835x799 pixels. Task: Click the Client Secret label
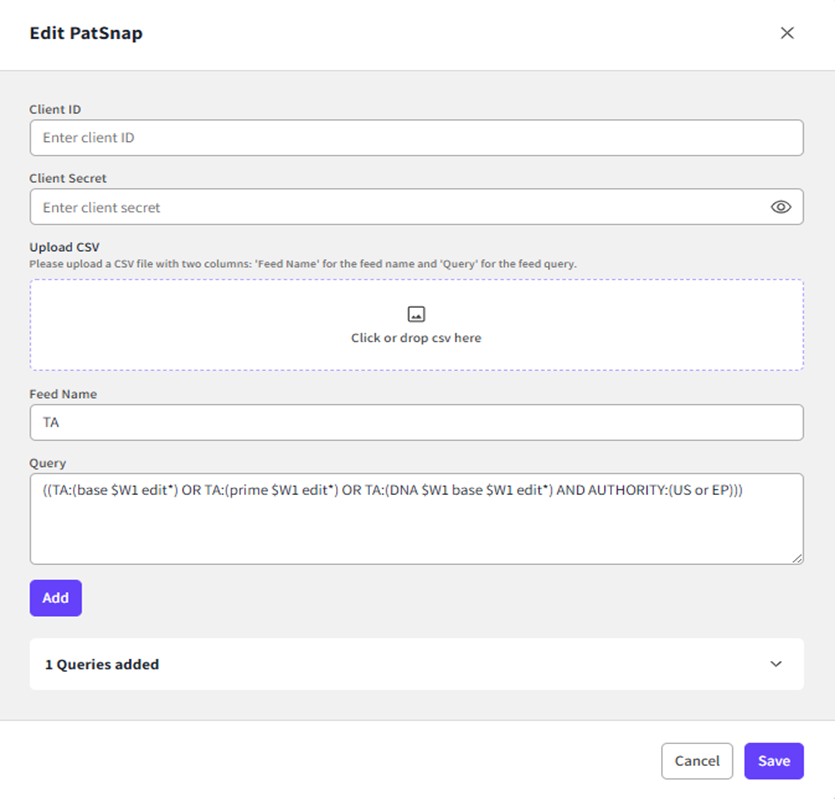pos(68,178)
